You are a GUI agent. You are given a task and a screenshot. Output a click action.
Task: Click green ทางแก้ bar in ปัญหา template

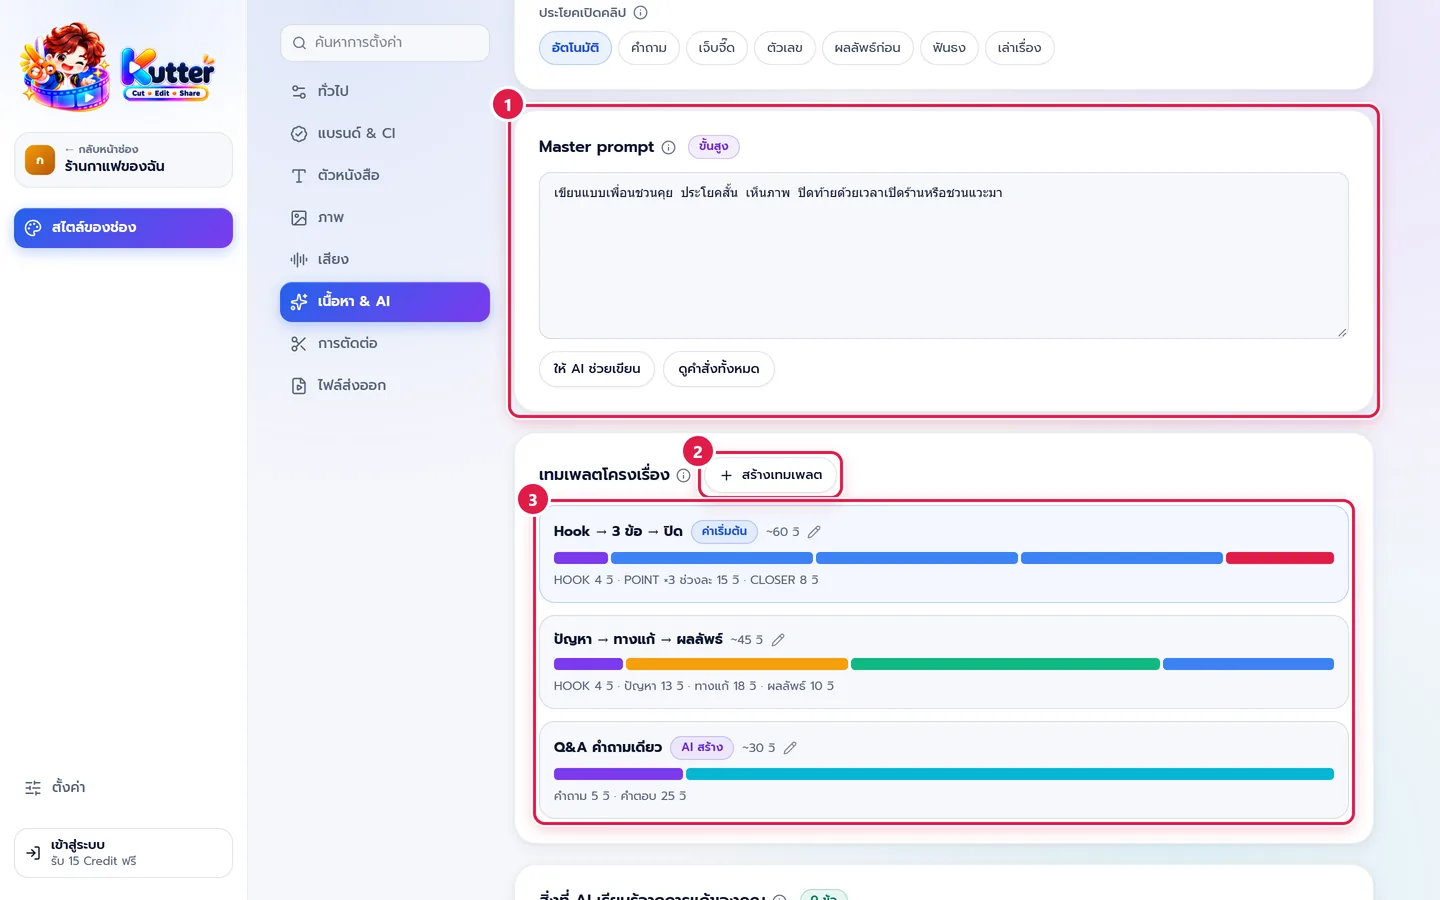tap(1005, 664)
